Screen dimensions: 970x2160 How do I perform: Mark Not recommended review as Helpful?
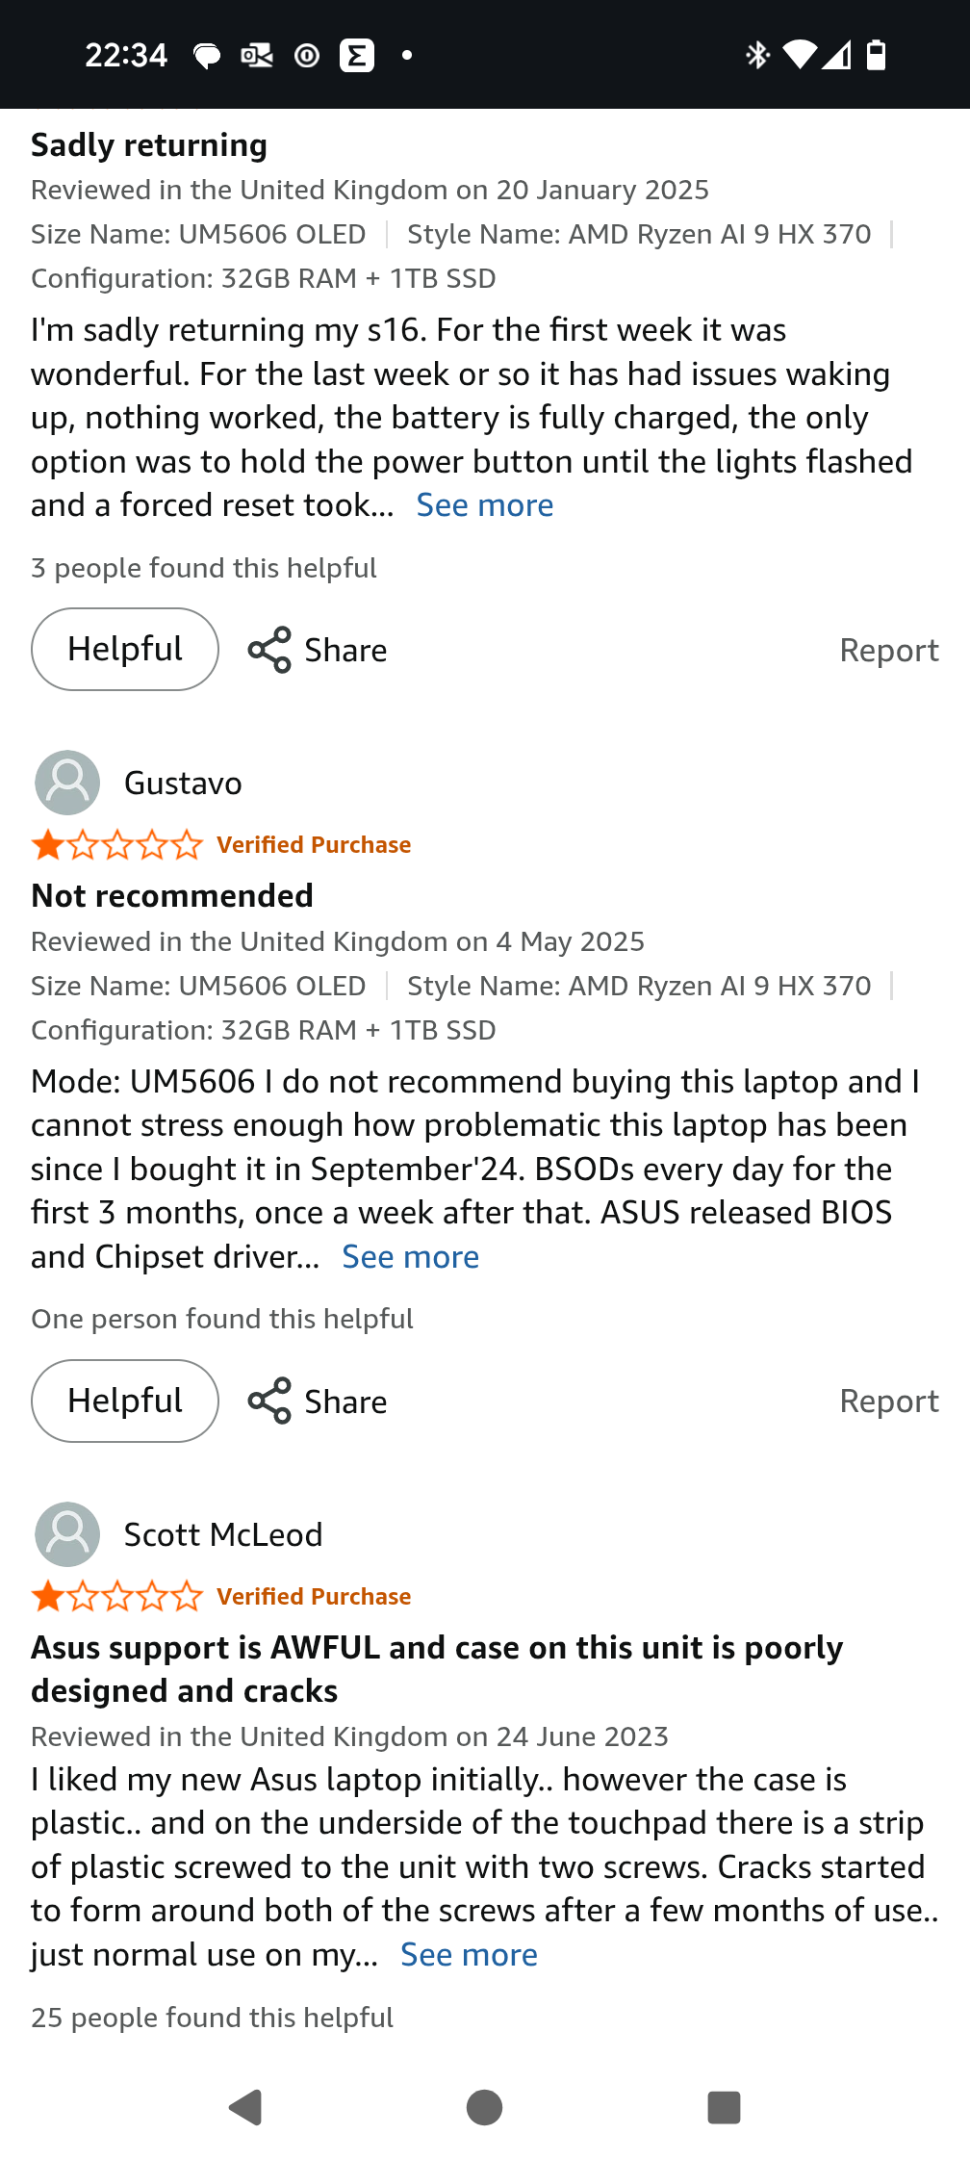pyautogui.click(x=125, y=1401)
